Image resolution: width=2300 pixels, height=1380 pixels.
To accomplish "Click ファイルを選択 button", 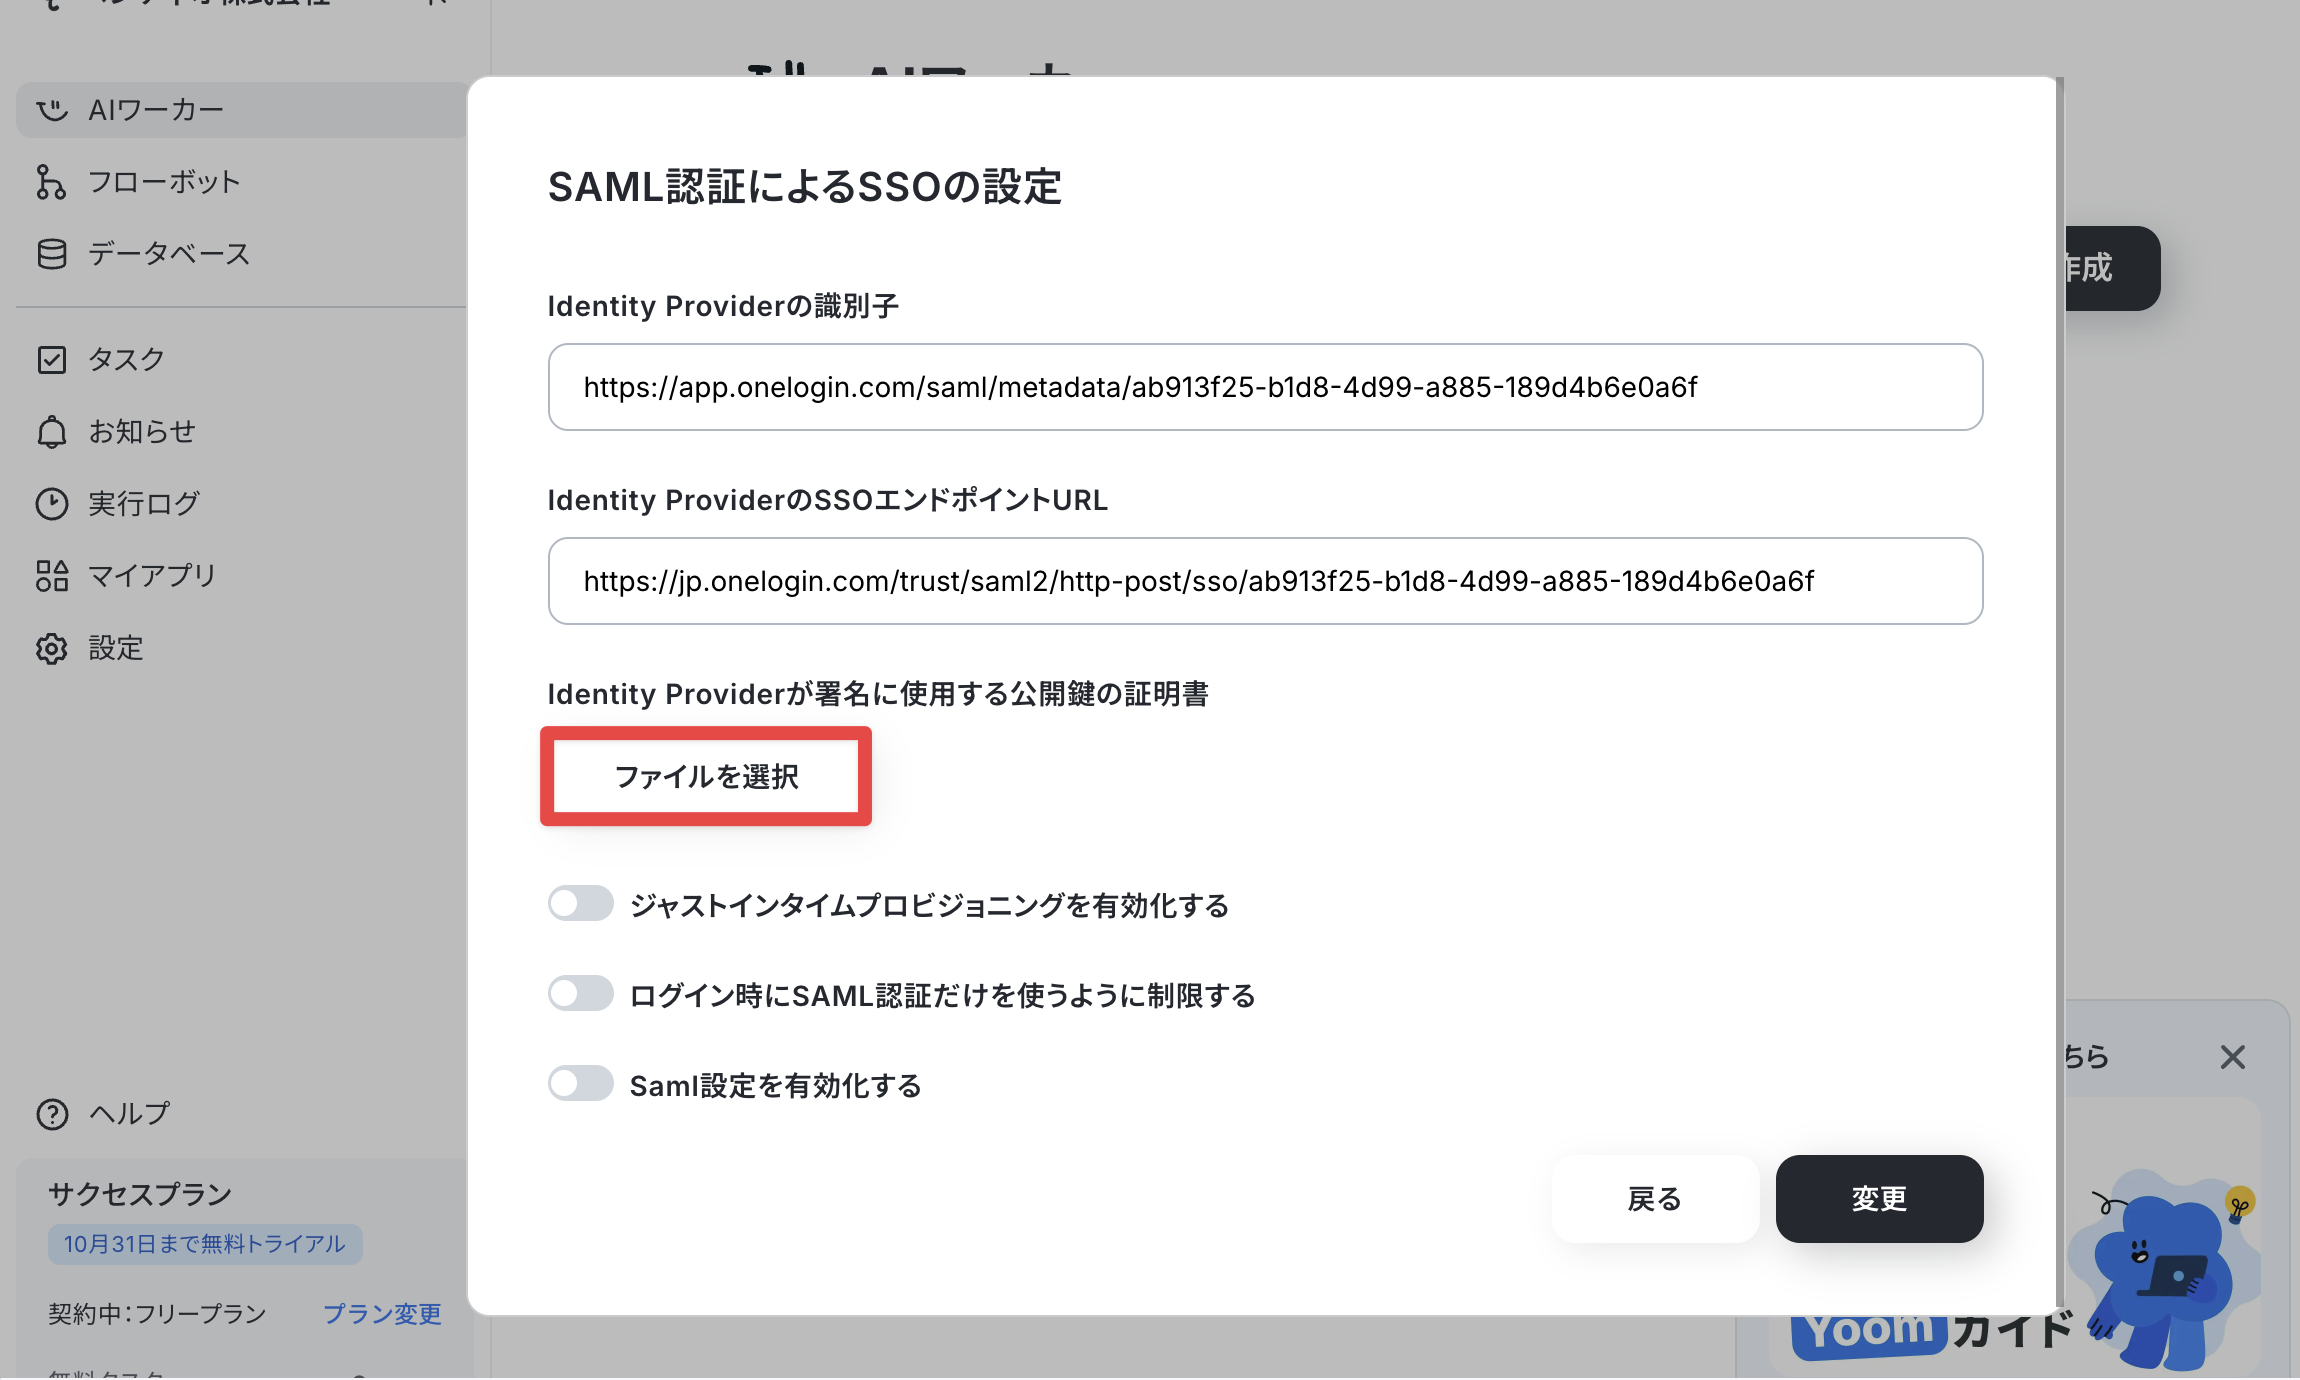I will 706,777.
